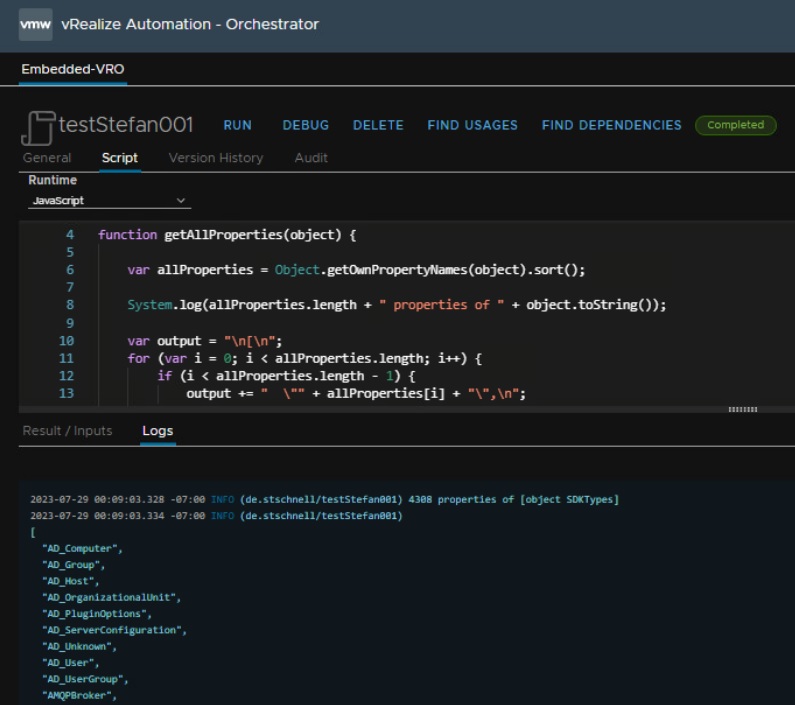The image size is (795, 705).
Task: Switch to the General tab
Action: (47, 158)
